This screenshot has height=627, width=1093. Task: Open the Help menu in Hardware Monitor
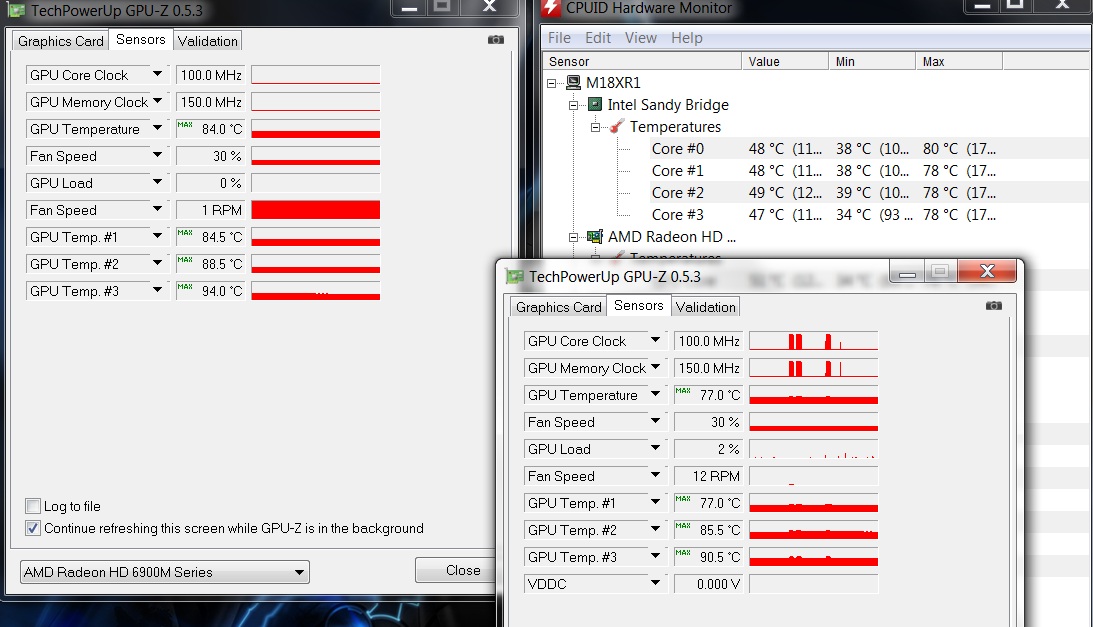click(687, 38)
